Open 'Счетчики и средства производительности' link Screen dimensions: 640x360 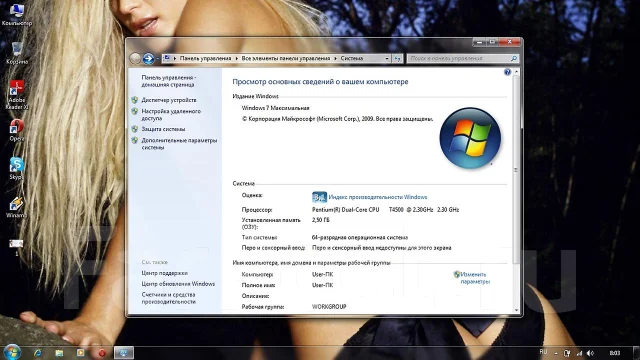[x=169, y=298]
